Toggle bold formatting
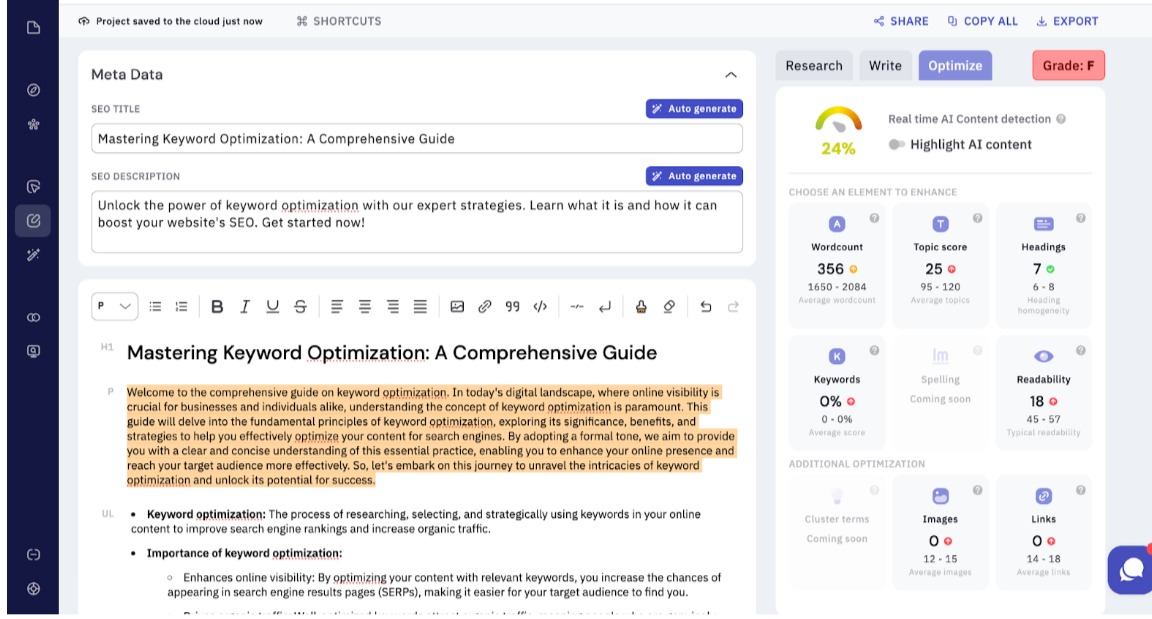The height and width of the screenshot is (619, 1152). pos(218,308)
